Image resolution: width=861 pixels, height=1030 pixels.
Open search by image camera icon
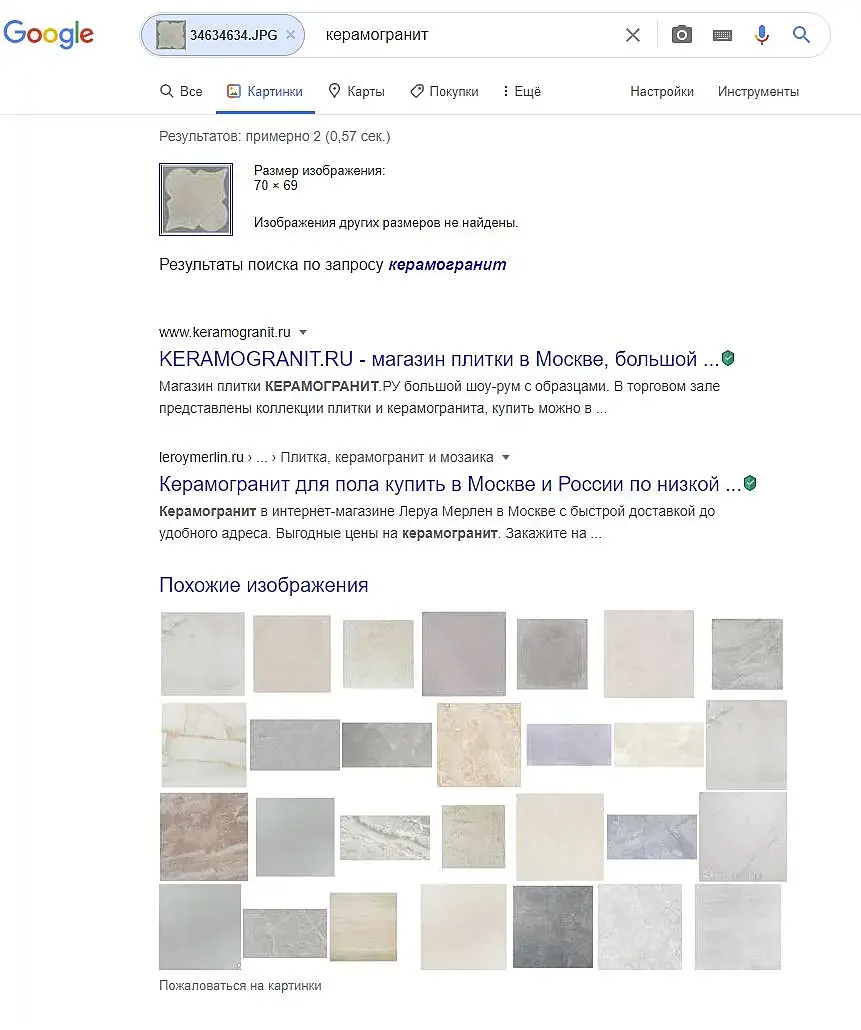click(x=682, y=35)
